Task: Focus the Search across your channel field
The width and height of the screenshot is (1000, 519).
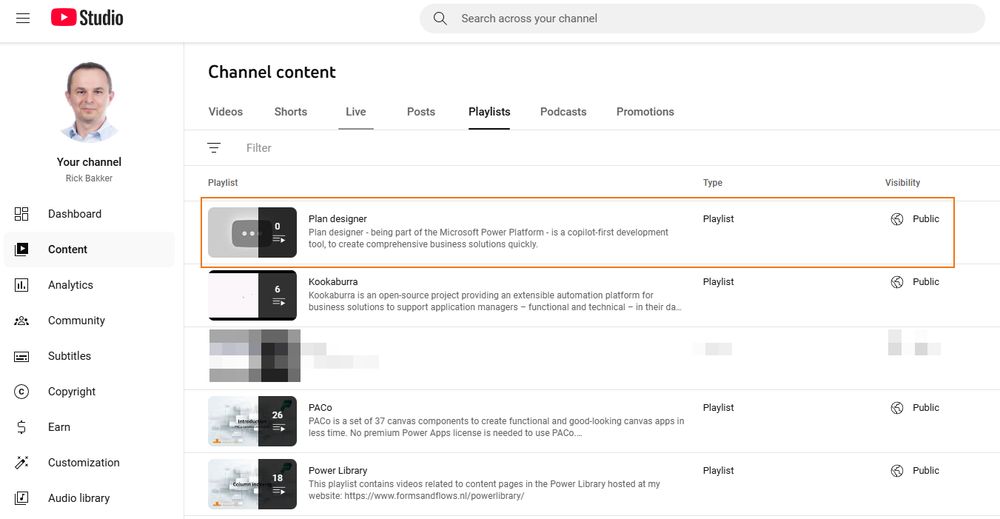Action: click(x=702, y=18)
